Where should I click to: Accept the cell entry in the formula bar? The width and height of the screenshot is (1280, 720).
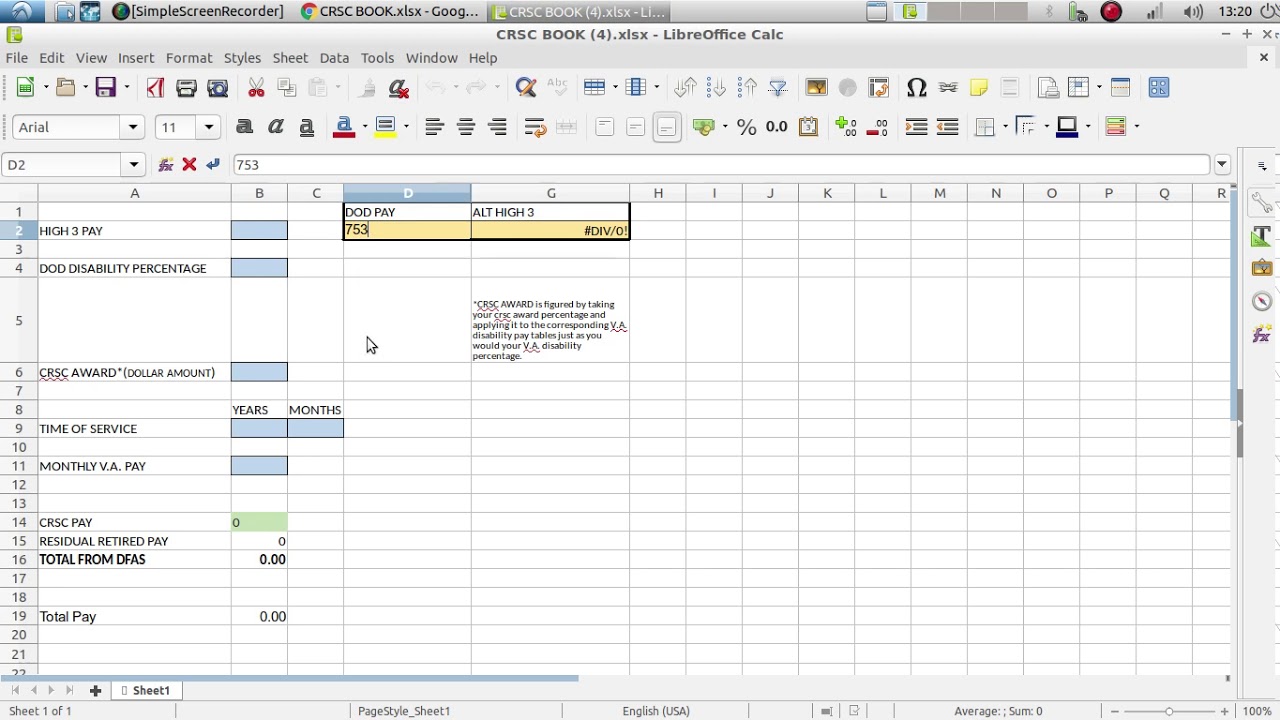(x=213, y=165)
